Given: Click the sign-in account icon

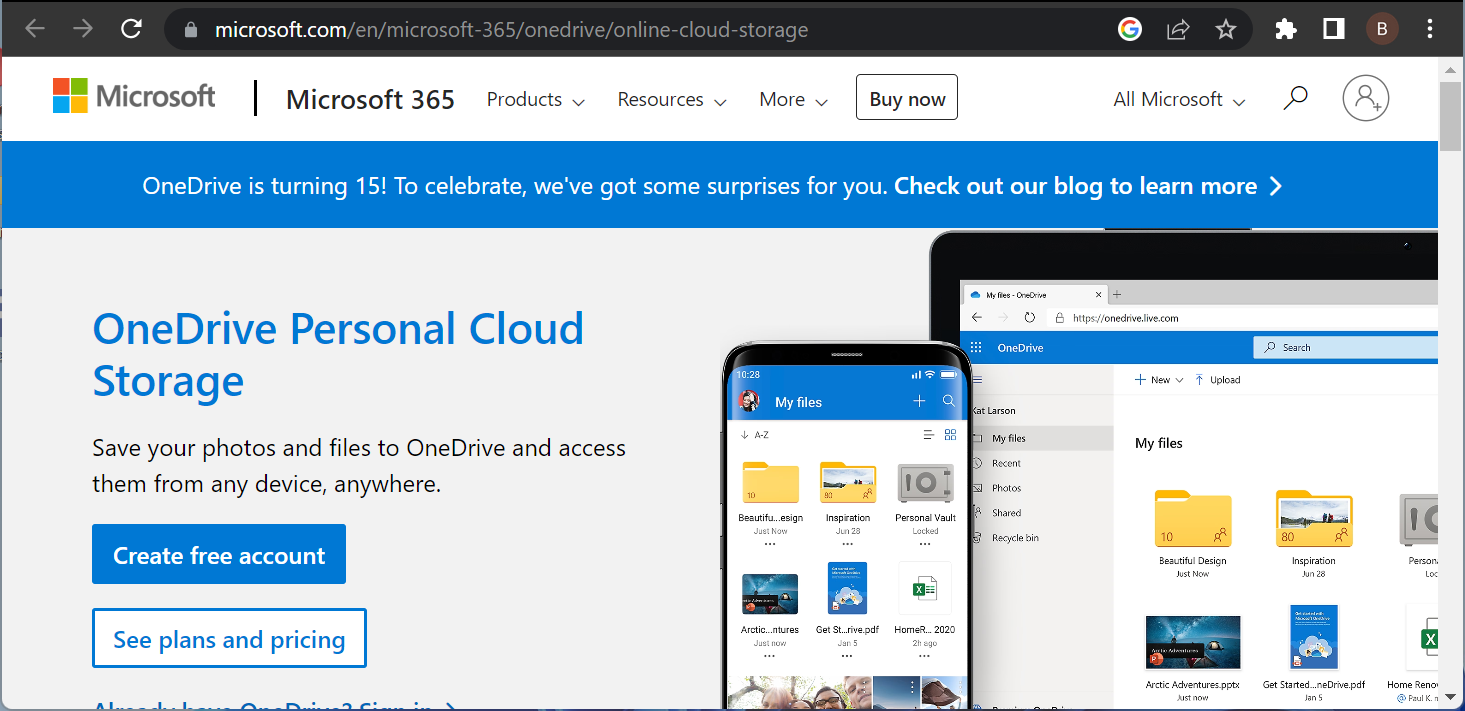Looking at the screenshot, I should click(x=1366, y=98).
